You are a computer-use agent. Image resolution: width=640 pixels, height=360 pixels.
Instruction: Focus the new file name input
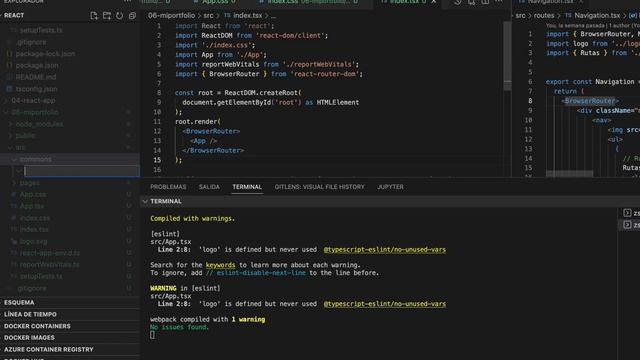82,171
